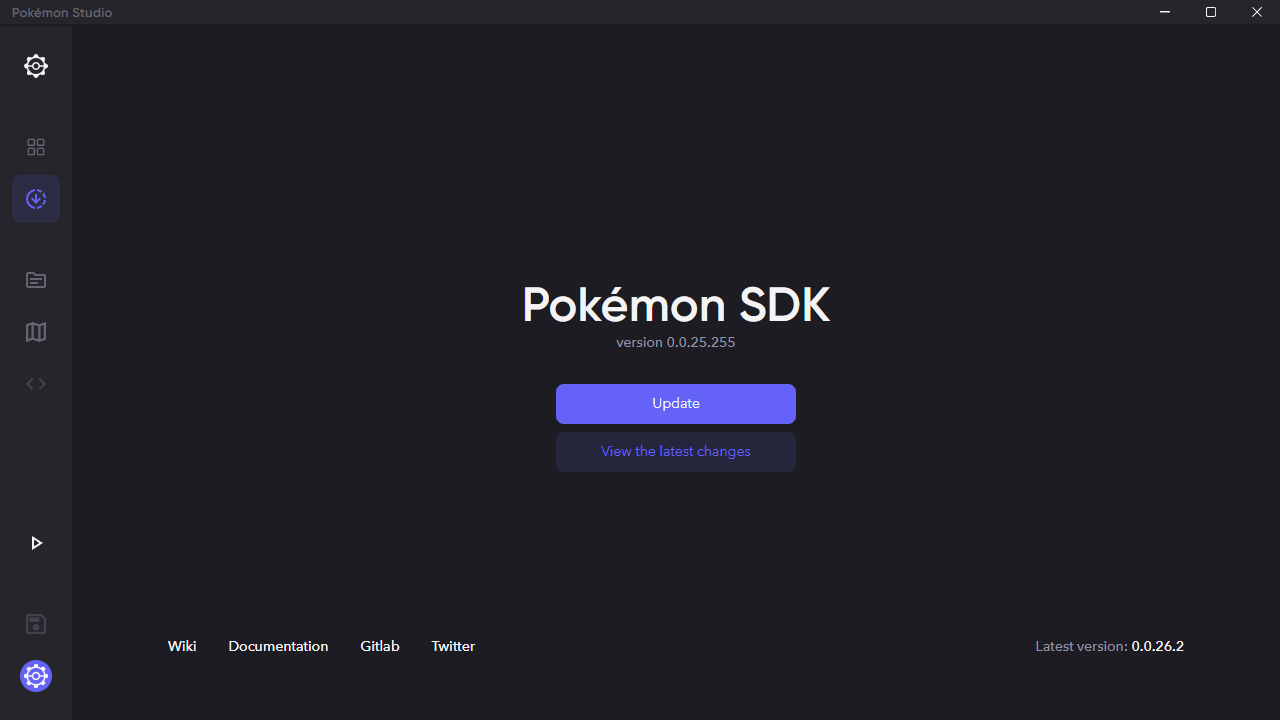This screenshot has width=1280, height=720.
Task: Click the version 0.0.25.255 text
Action: click(676, 342)
